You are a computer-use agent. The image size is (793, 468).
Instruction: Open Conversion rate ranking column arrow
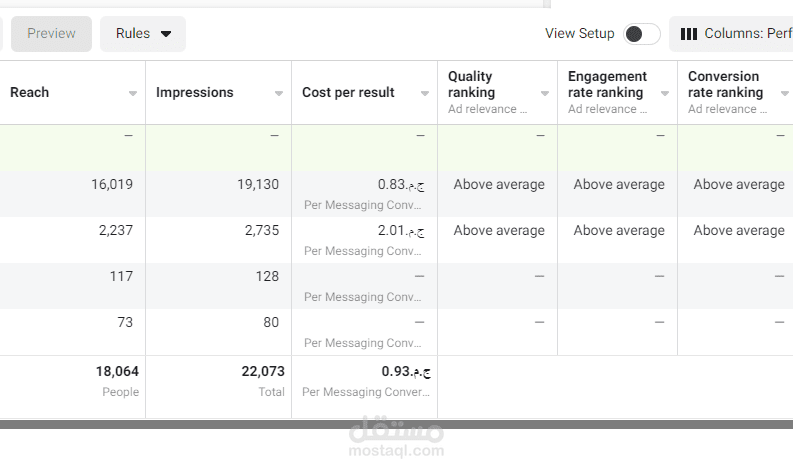784,93
